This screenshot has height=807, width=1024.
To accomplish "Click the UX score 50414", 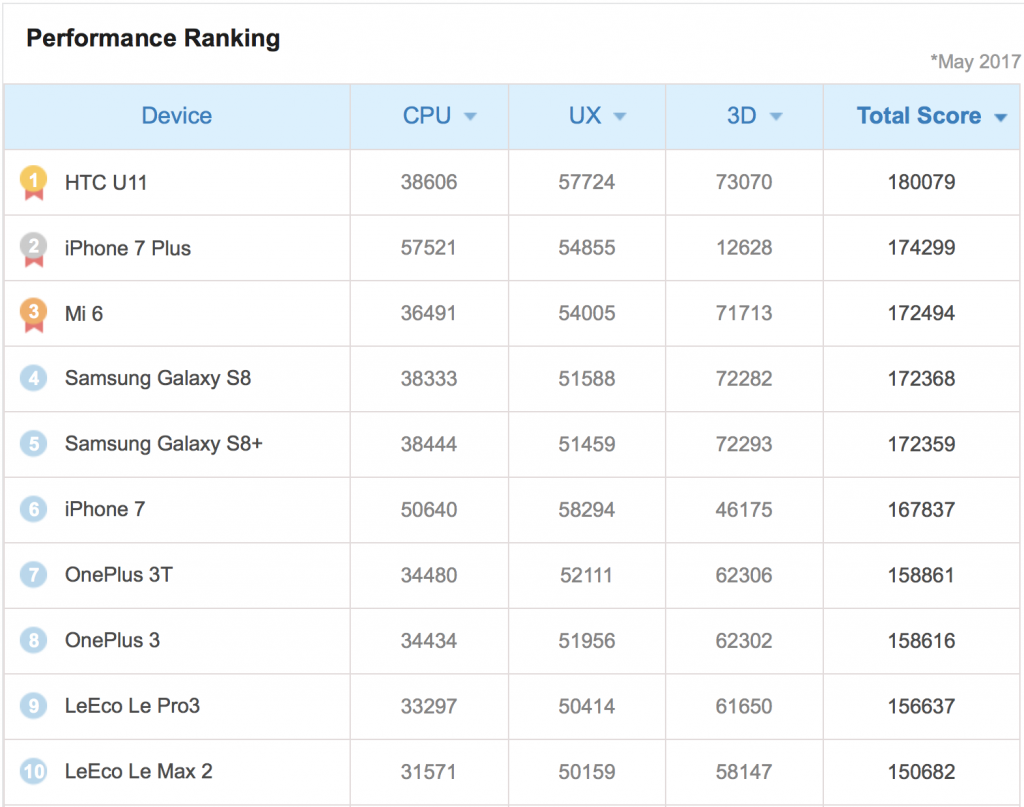I will tap(586, 706).
